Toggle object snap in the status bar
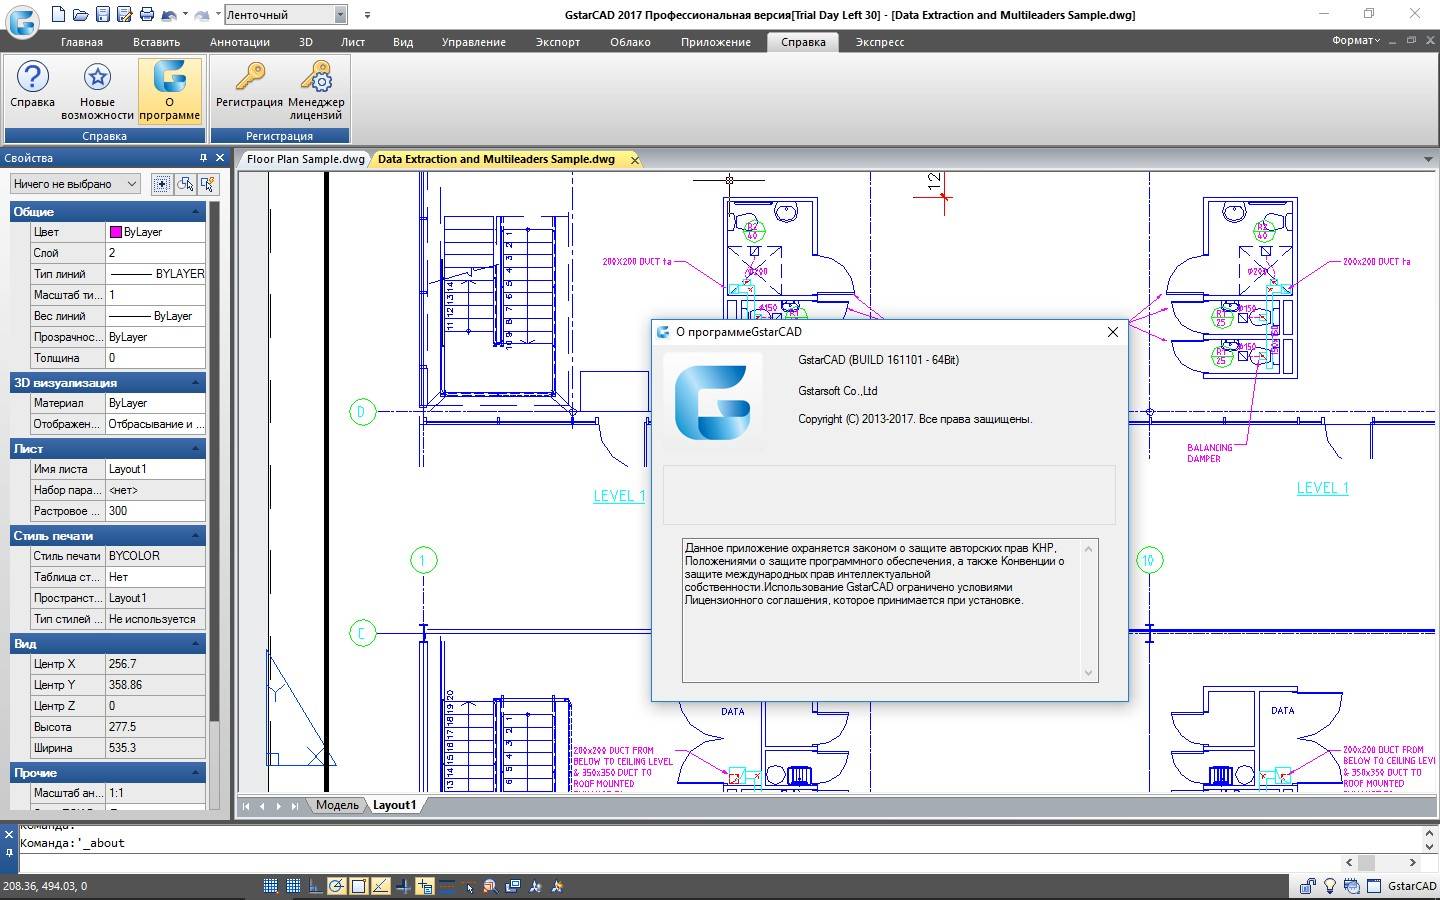1440x900 pixels. 359,886
